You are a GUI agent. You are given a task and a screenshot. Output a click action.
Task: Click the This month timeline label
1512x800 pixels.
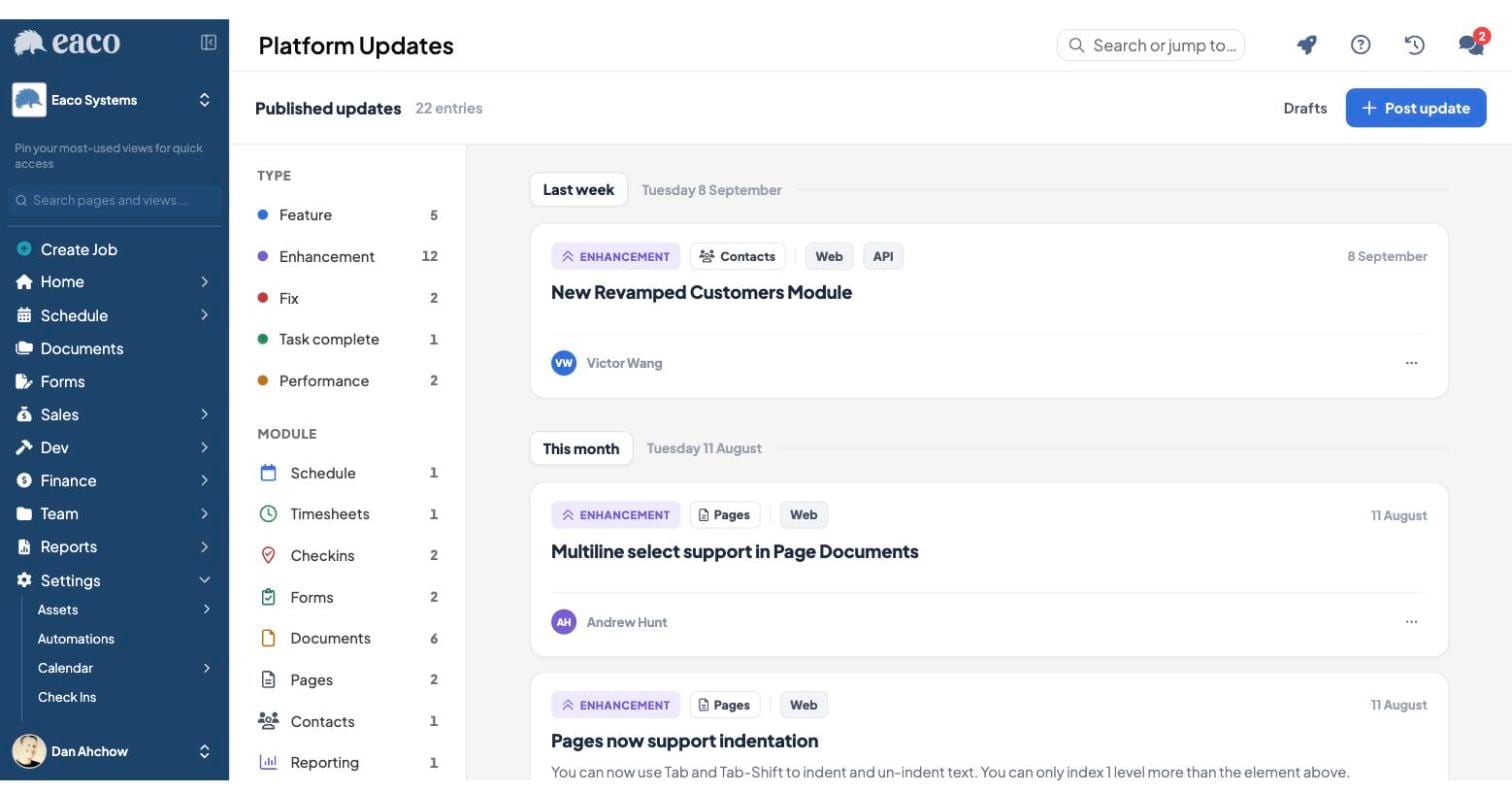pyautogui.click(x=581, y=449)
